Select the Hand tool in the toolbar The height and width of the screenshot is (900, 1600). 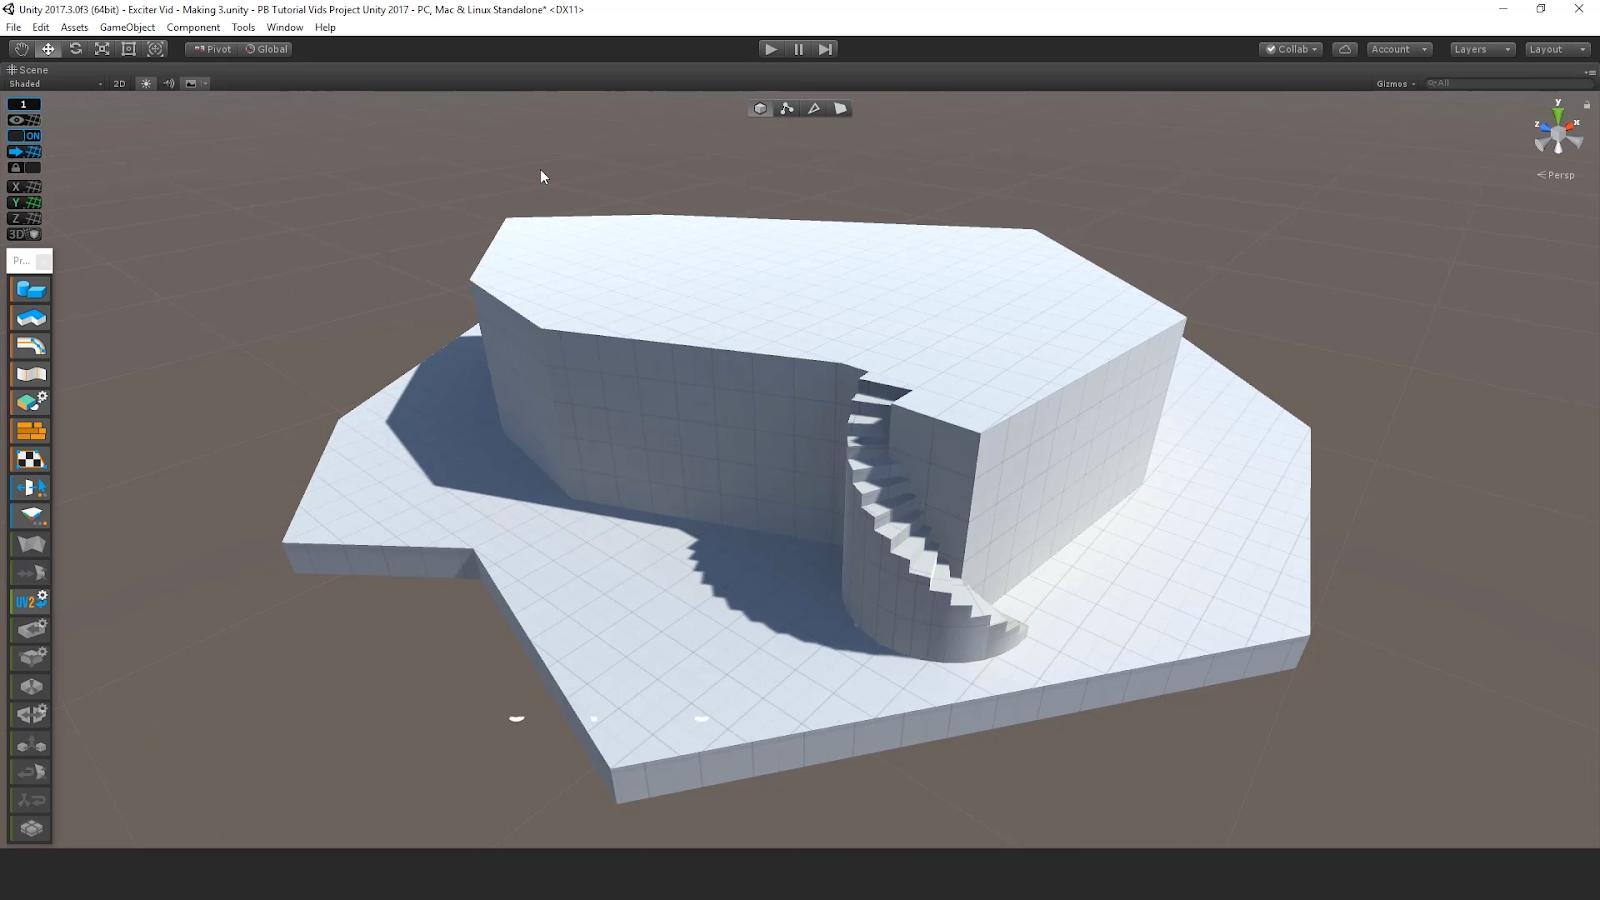[21, 49]
